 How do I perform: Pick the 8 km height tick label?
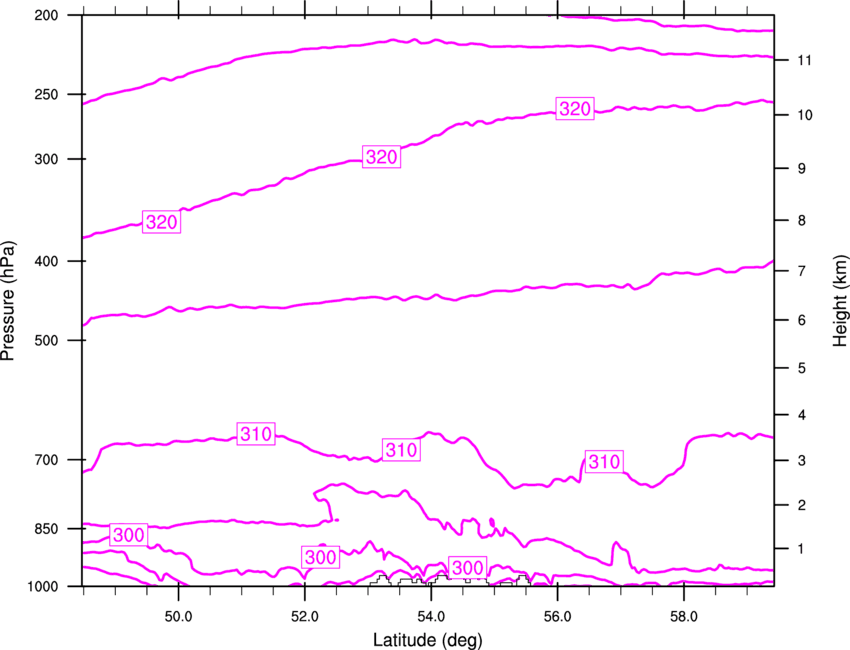(801, 221)
